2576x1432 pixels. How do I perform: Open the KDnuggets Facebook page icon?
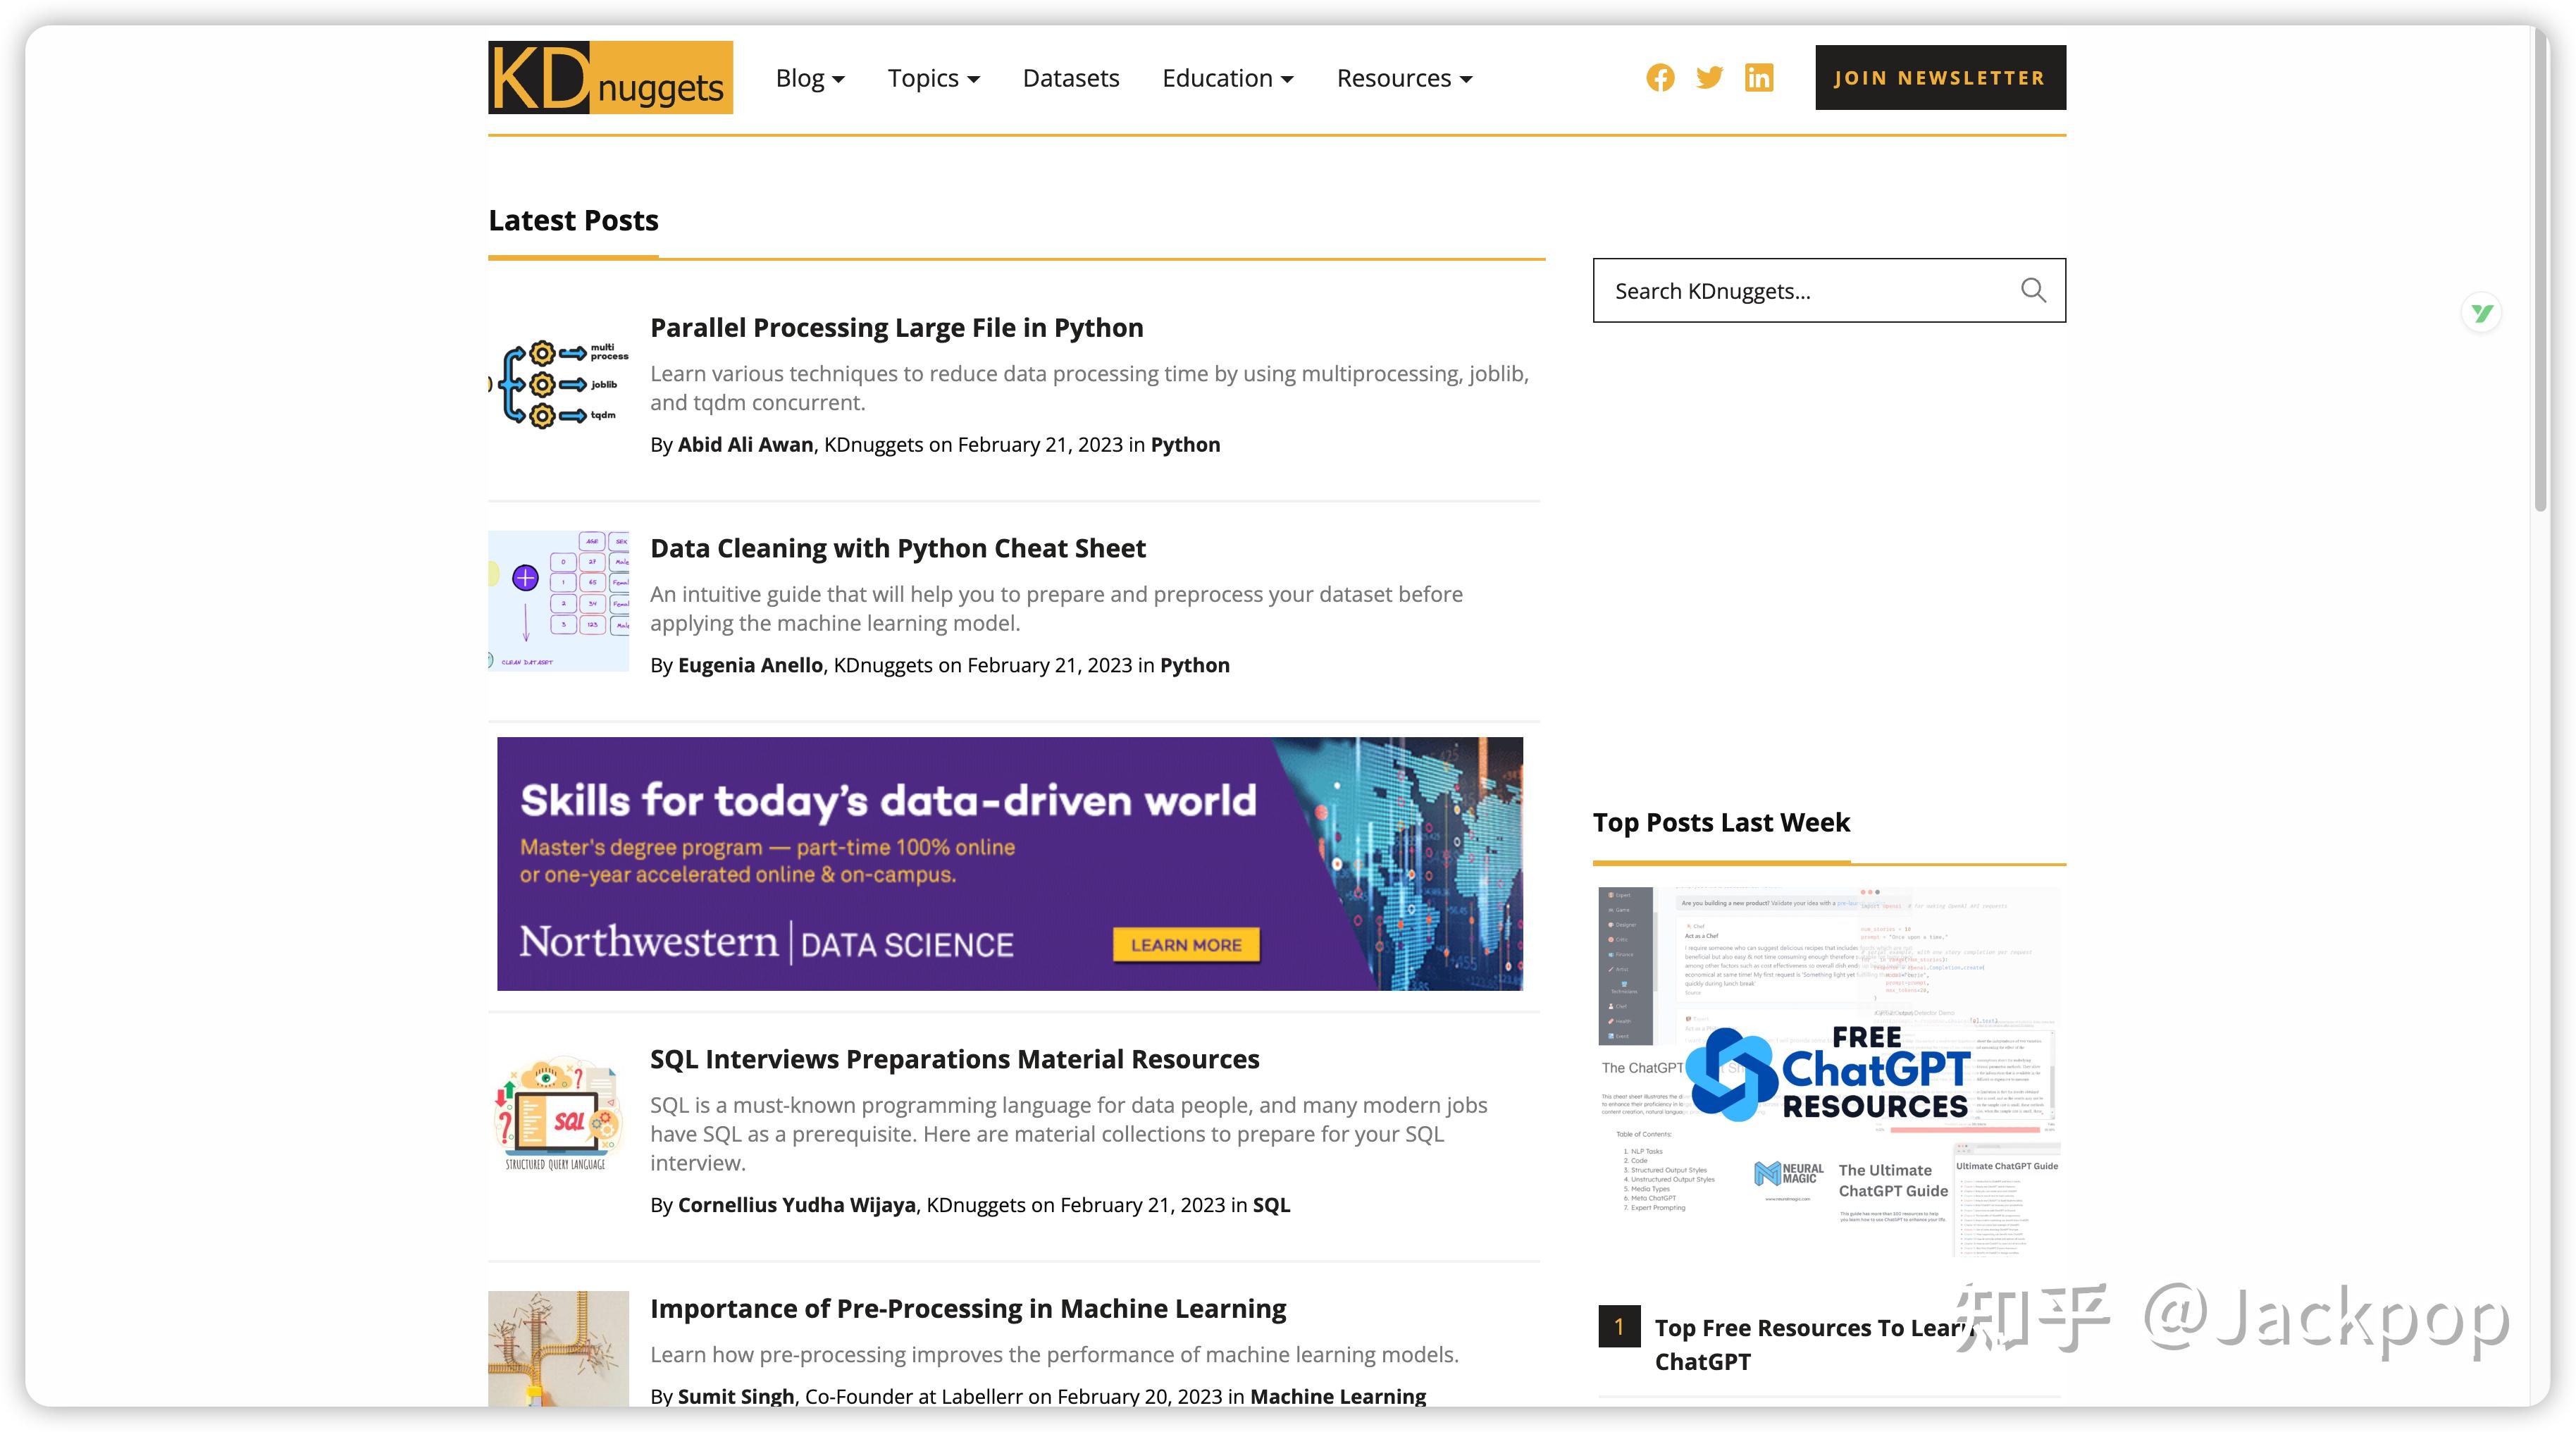click(1660, 78)
